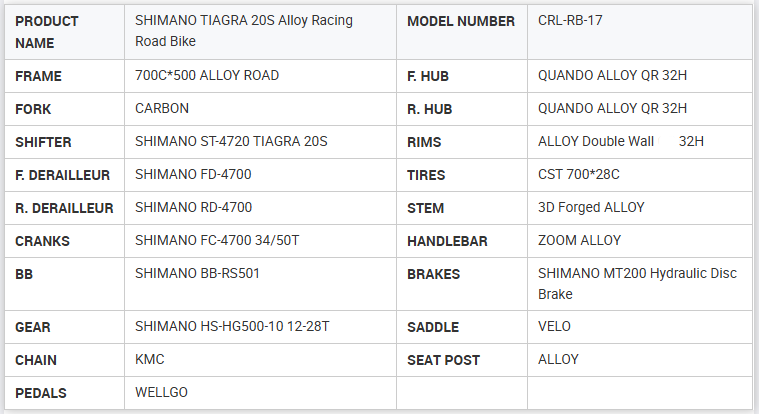This screenshot has width=759, height=414.
Task: Select the SHIMANO RD-4700 value
Action: coord(193,208)
